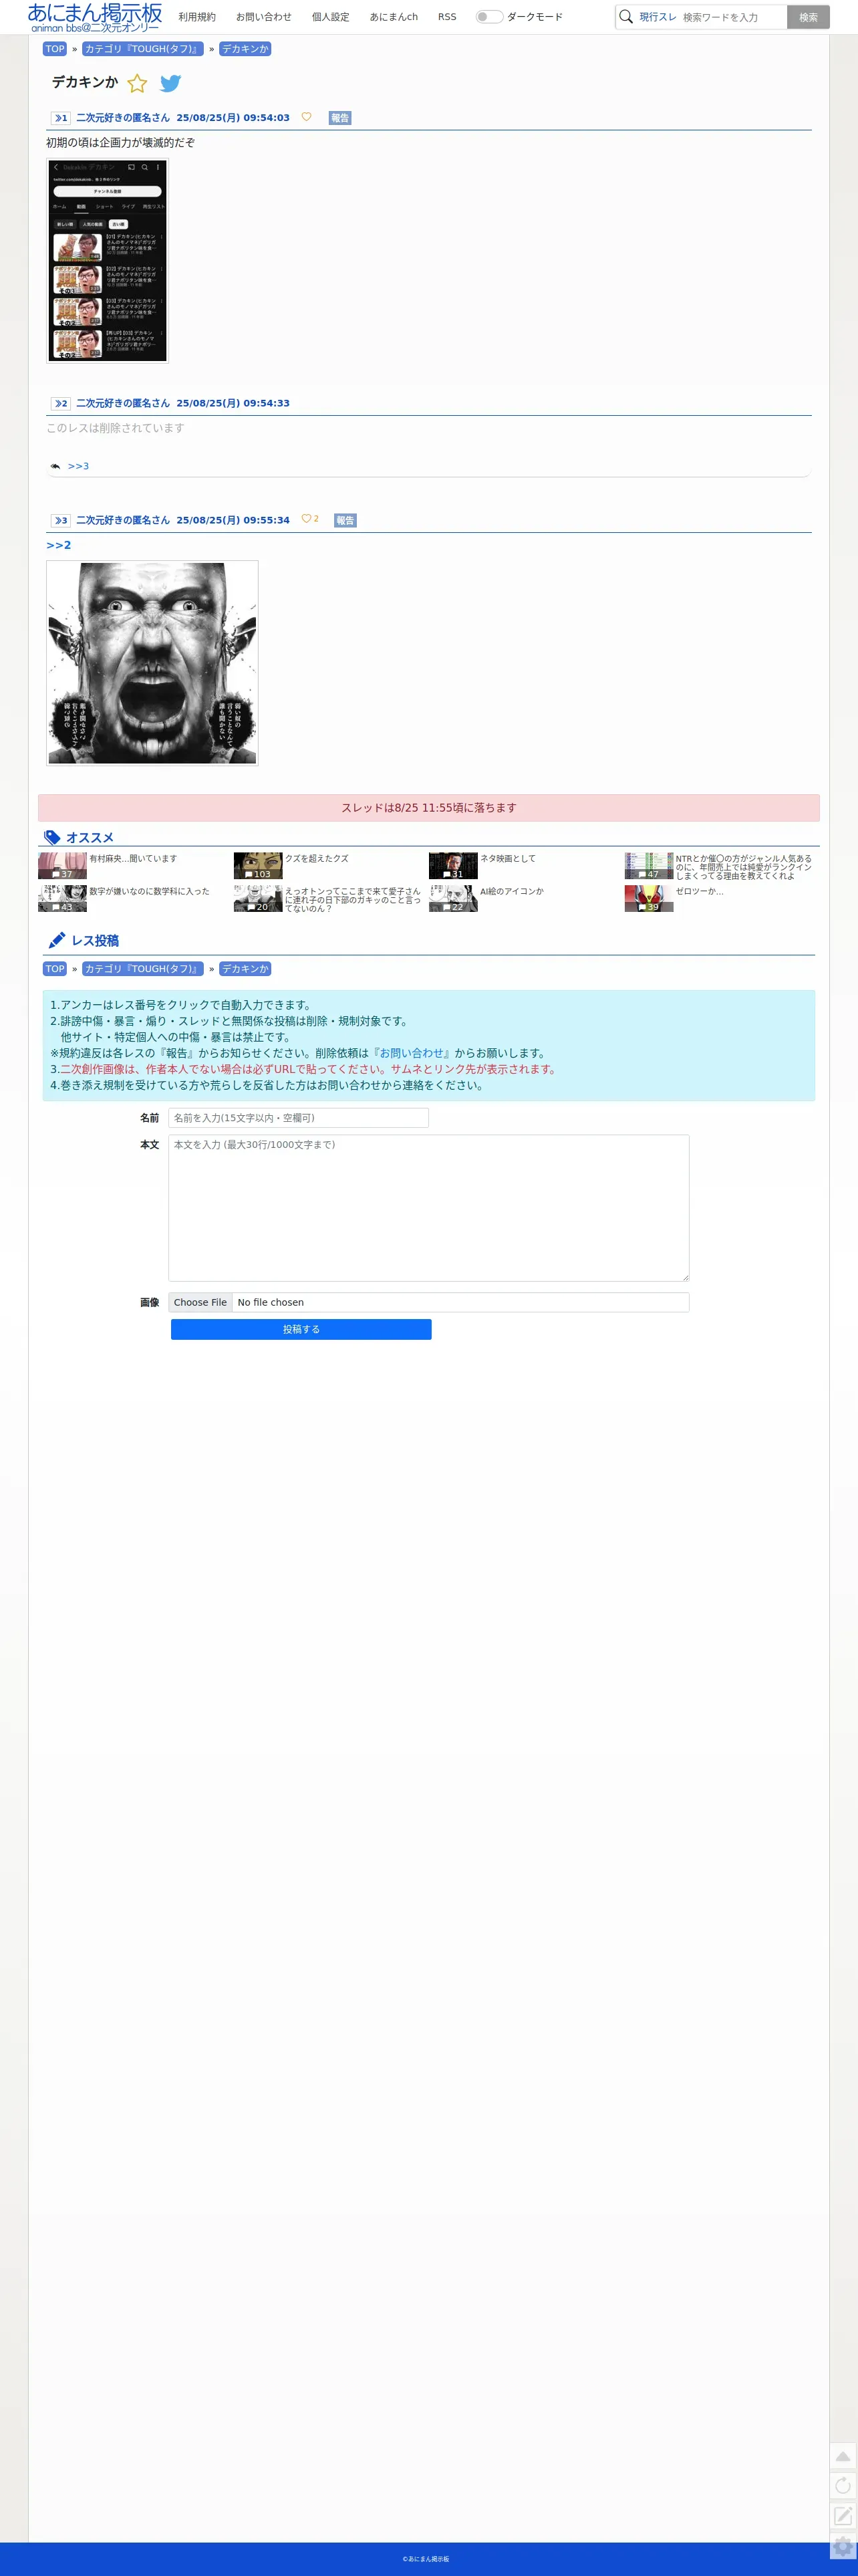Follow the >>3 reply link under post 2

coord(78,466)
